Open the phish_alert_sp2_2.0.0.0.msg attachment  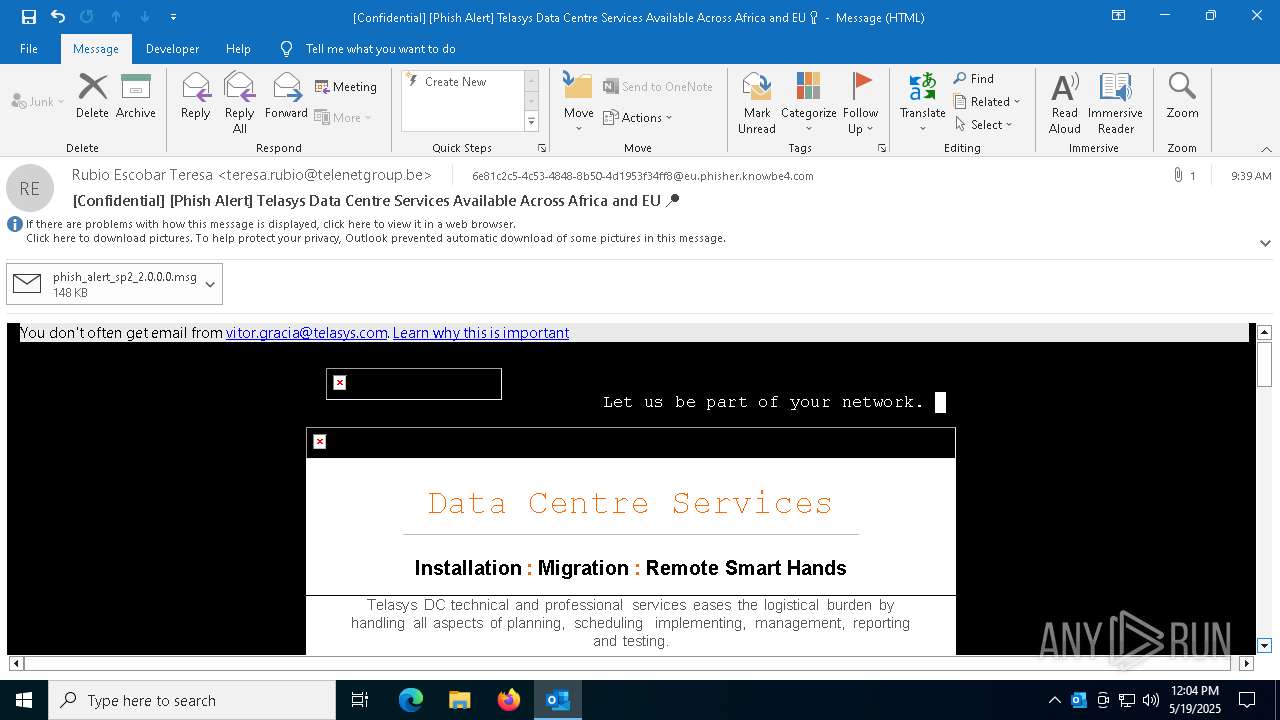click(104, 284)
